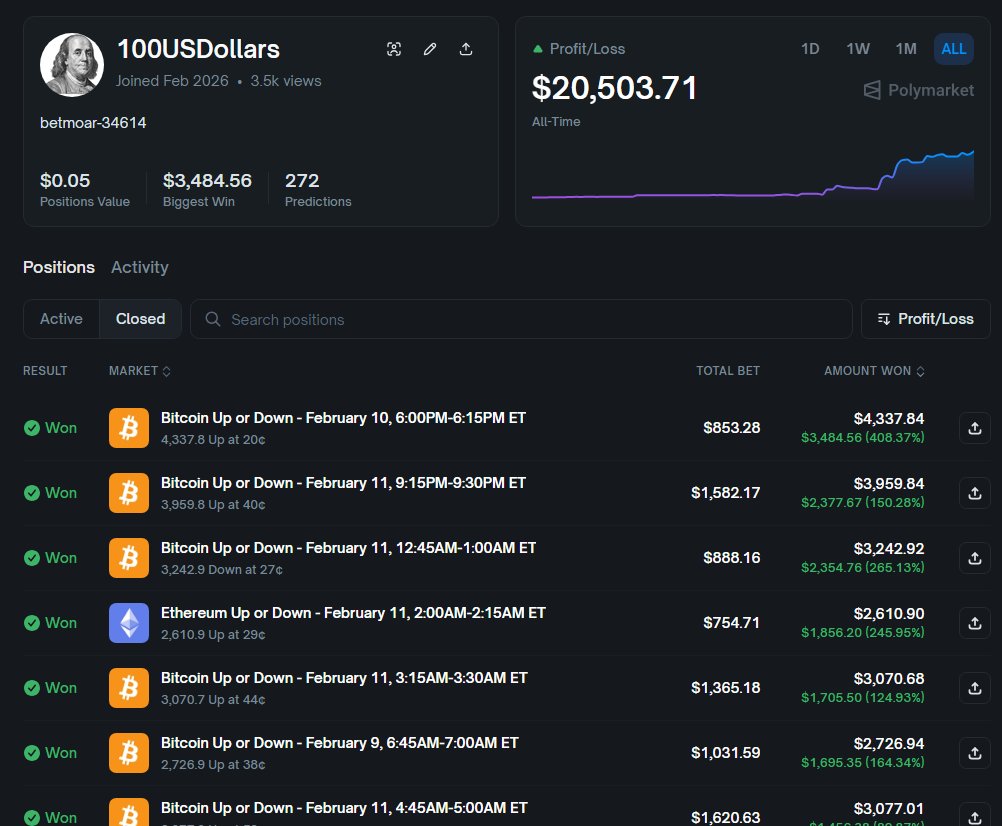This screenshot has width=1002, height=826.
Task: Open the Profit/Loss sort button
Action: point(925,319)
